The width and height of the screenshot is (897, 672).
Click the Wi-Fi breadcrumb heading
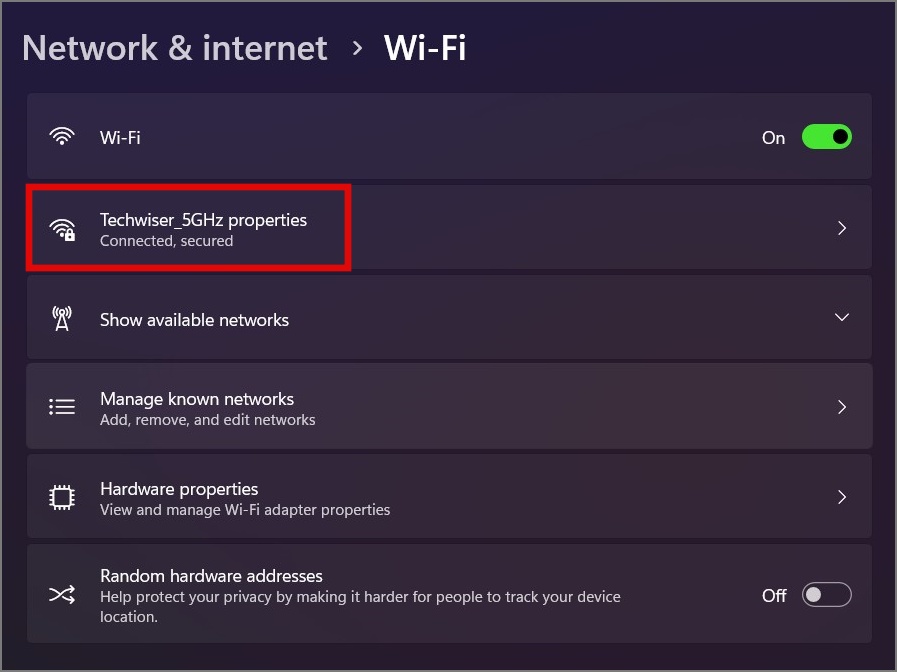425,48
